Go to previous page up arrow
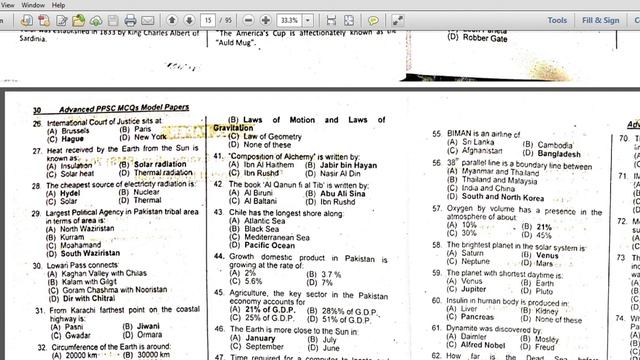The image size is (640, 360). click(172, 20)
